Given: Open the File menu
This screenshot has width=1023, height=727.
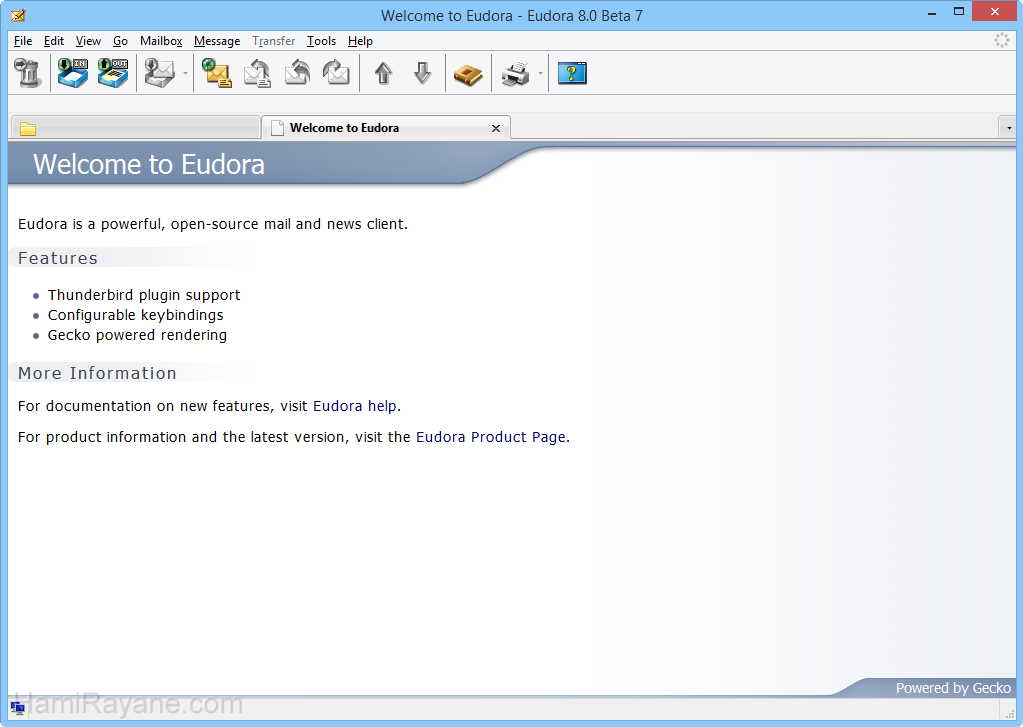Looking at the screenshot, I should (x=23, y=40).
